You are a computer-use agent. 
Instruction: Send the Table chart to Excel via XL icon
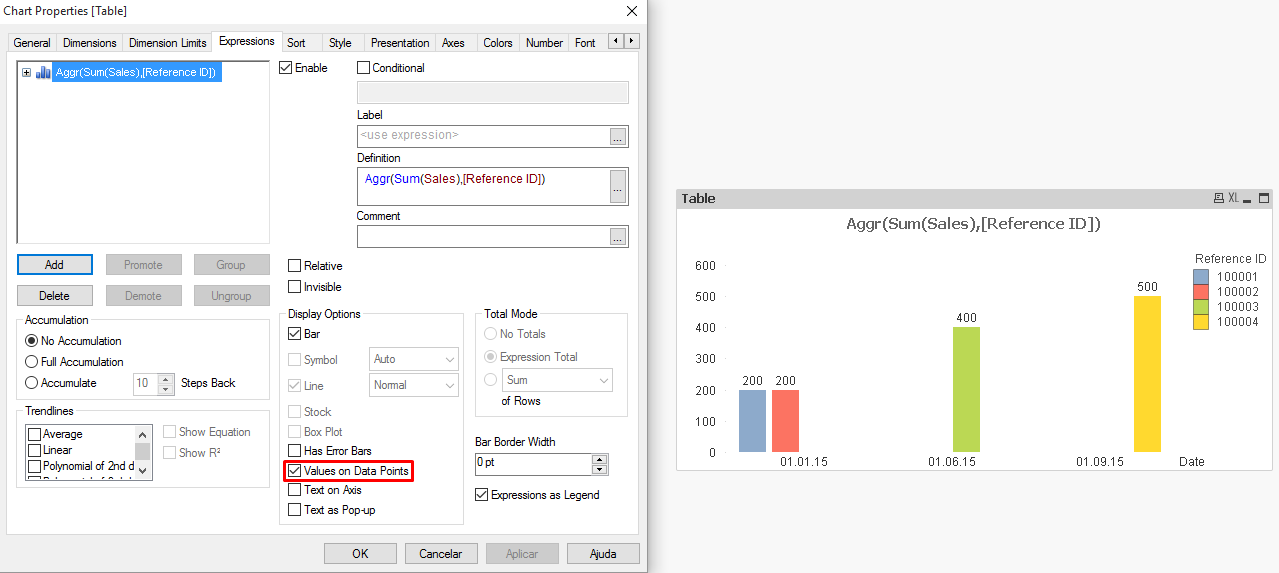1233,198
